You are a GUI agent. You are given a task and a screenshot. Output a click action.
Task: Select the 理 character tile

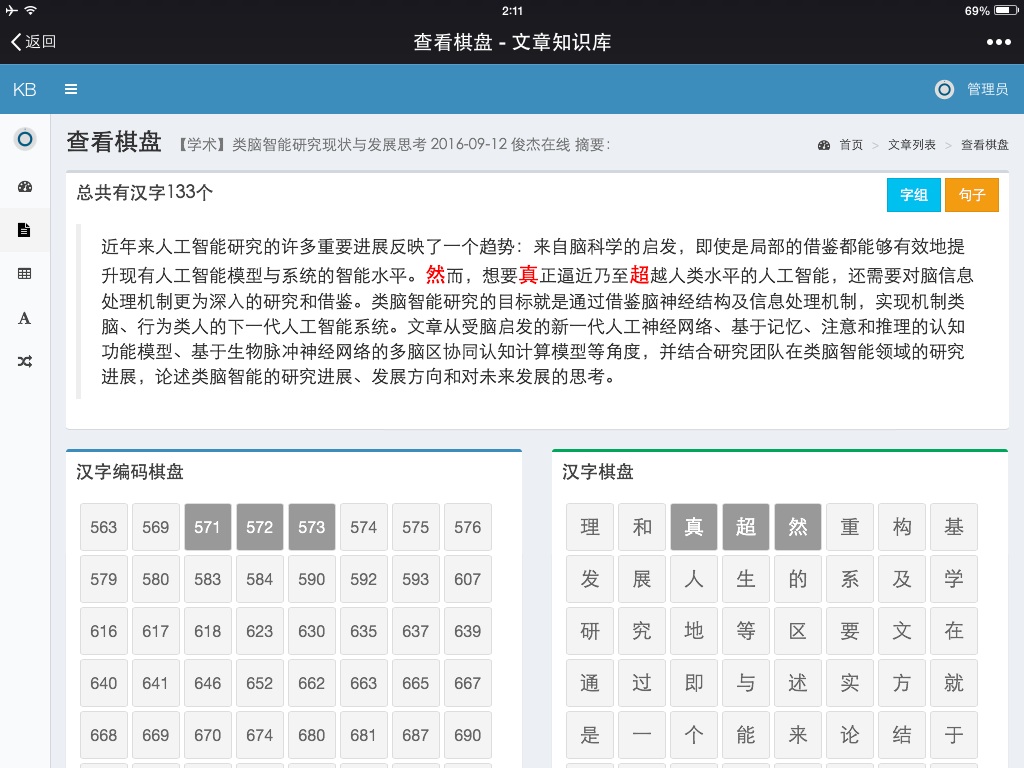[x=590, y=527]
